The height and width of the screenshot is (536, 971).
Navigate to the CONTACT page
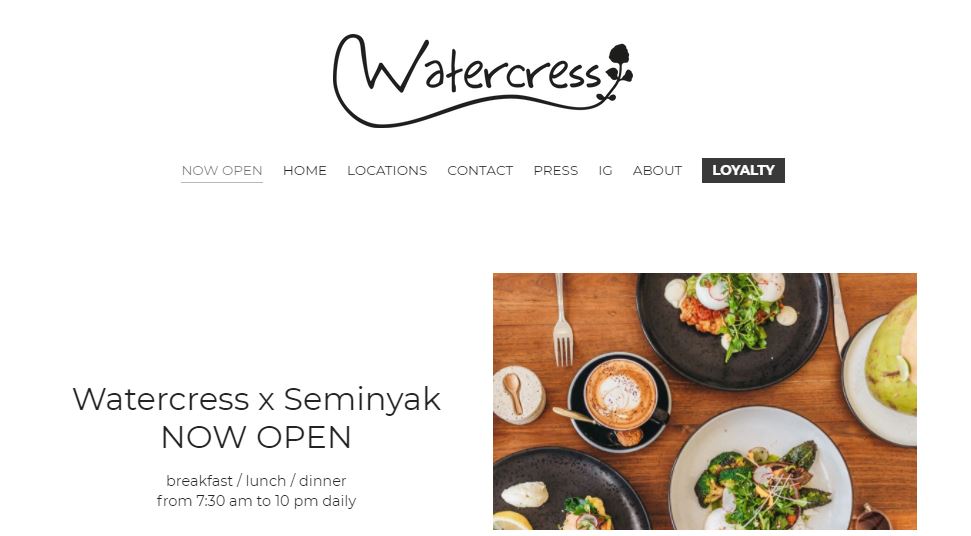point(480,170)
